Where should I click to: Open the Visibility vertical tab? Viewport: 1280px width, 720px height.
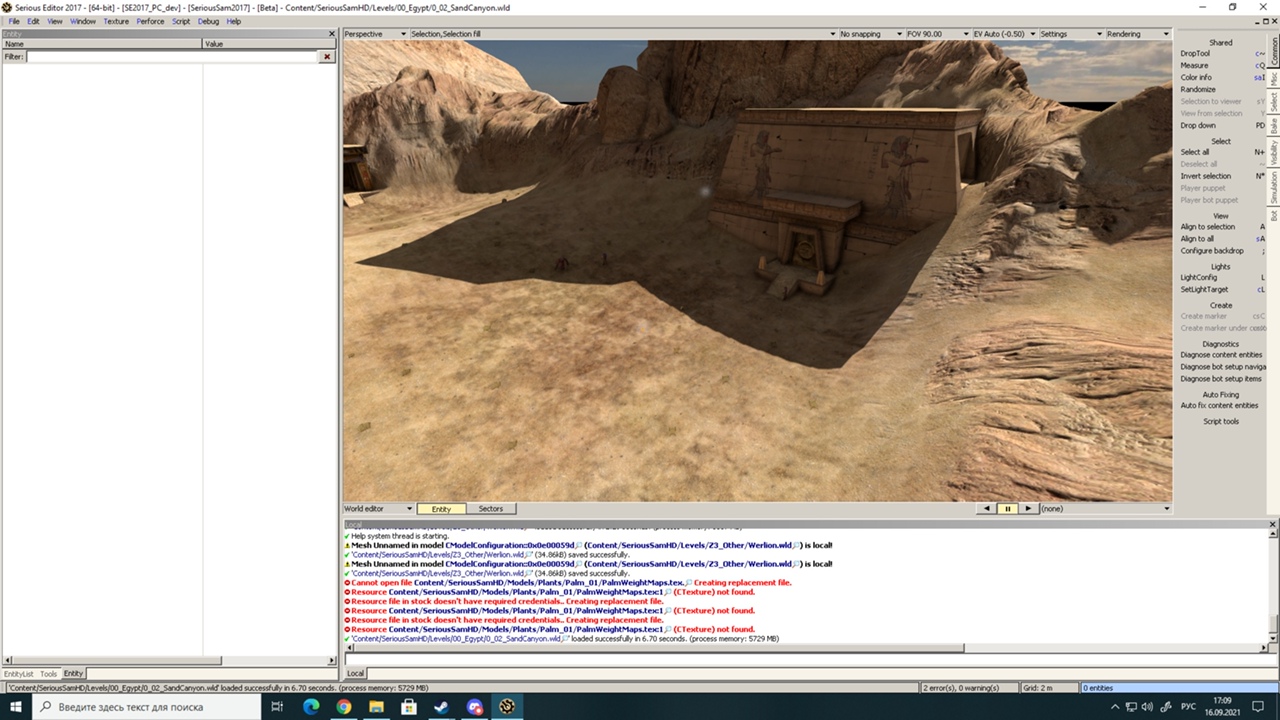coord(1274,152)
